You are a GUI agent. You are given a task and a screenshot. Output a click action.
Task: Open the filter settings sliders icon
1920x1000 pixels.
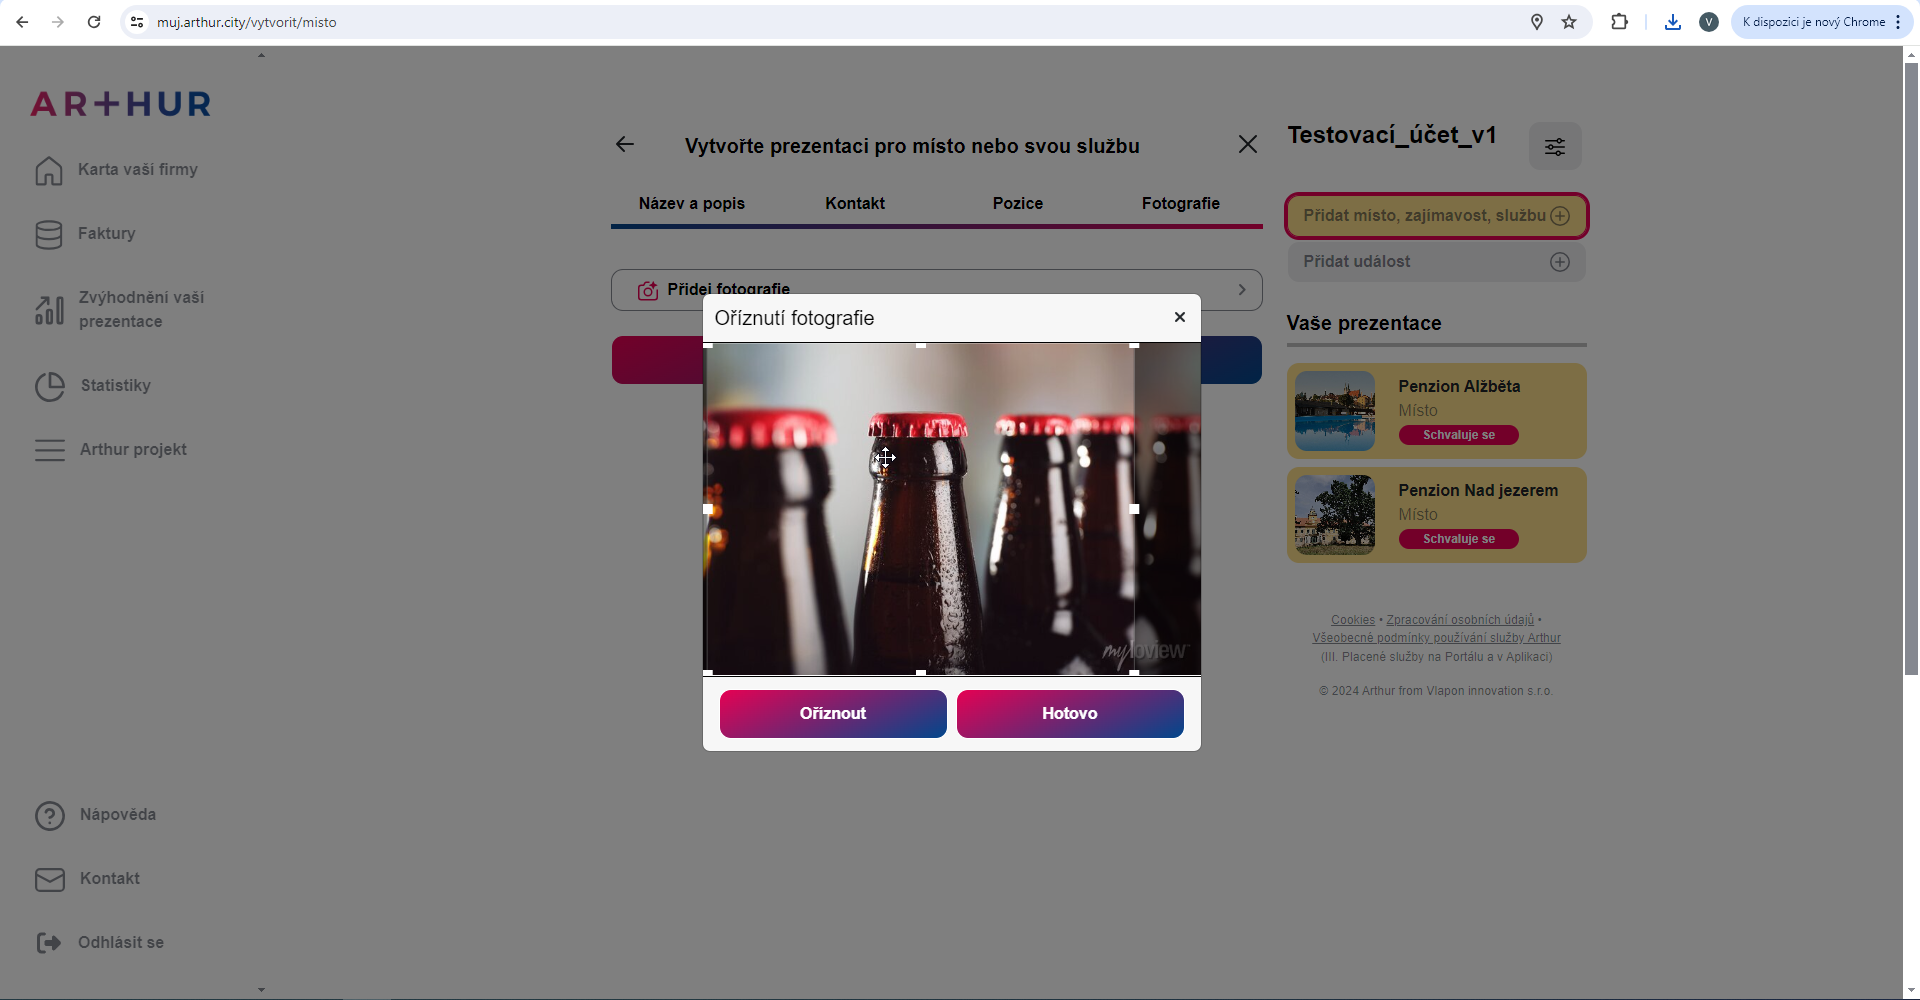(x=1554, y=147)
